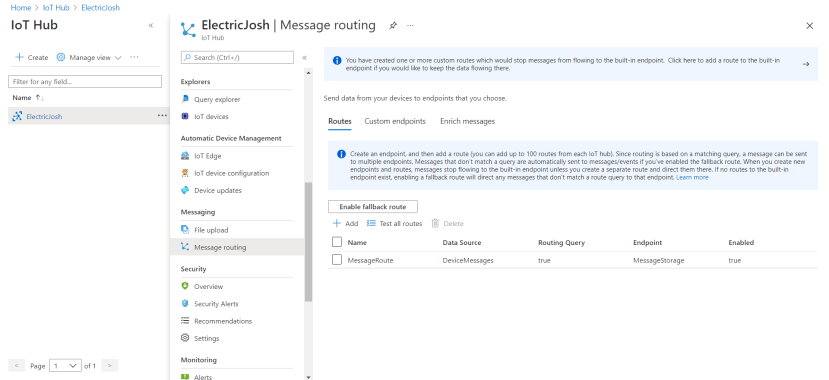Click the Security Overview shield icon
Image resolution: width=829 pixels, height=380 pixels.
click(185, 286)
